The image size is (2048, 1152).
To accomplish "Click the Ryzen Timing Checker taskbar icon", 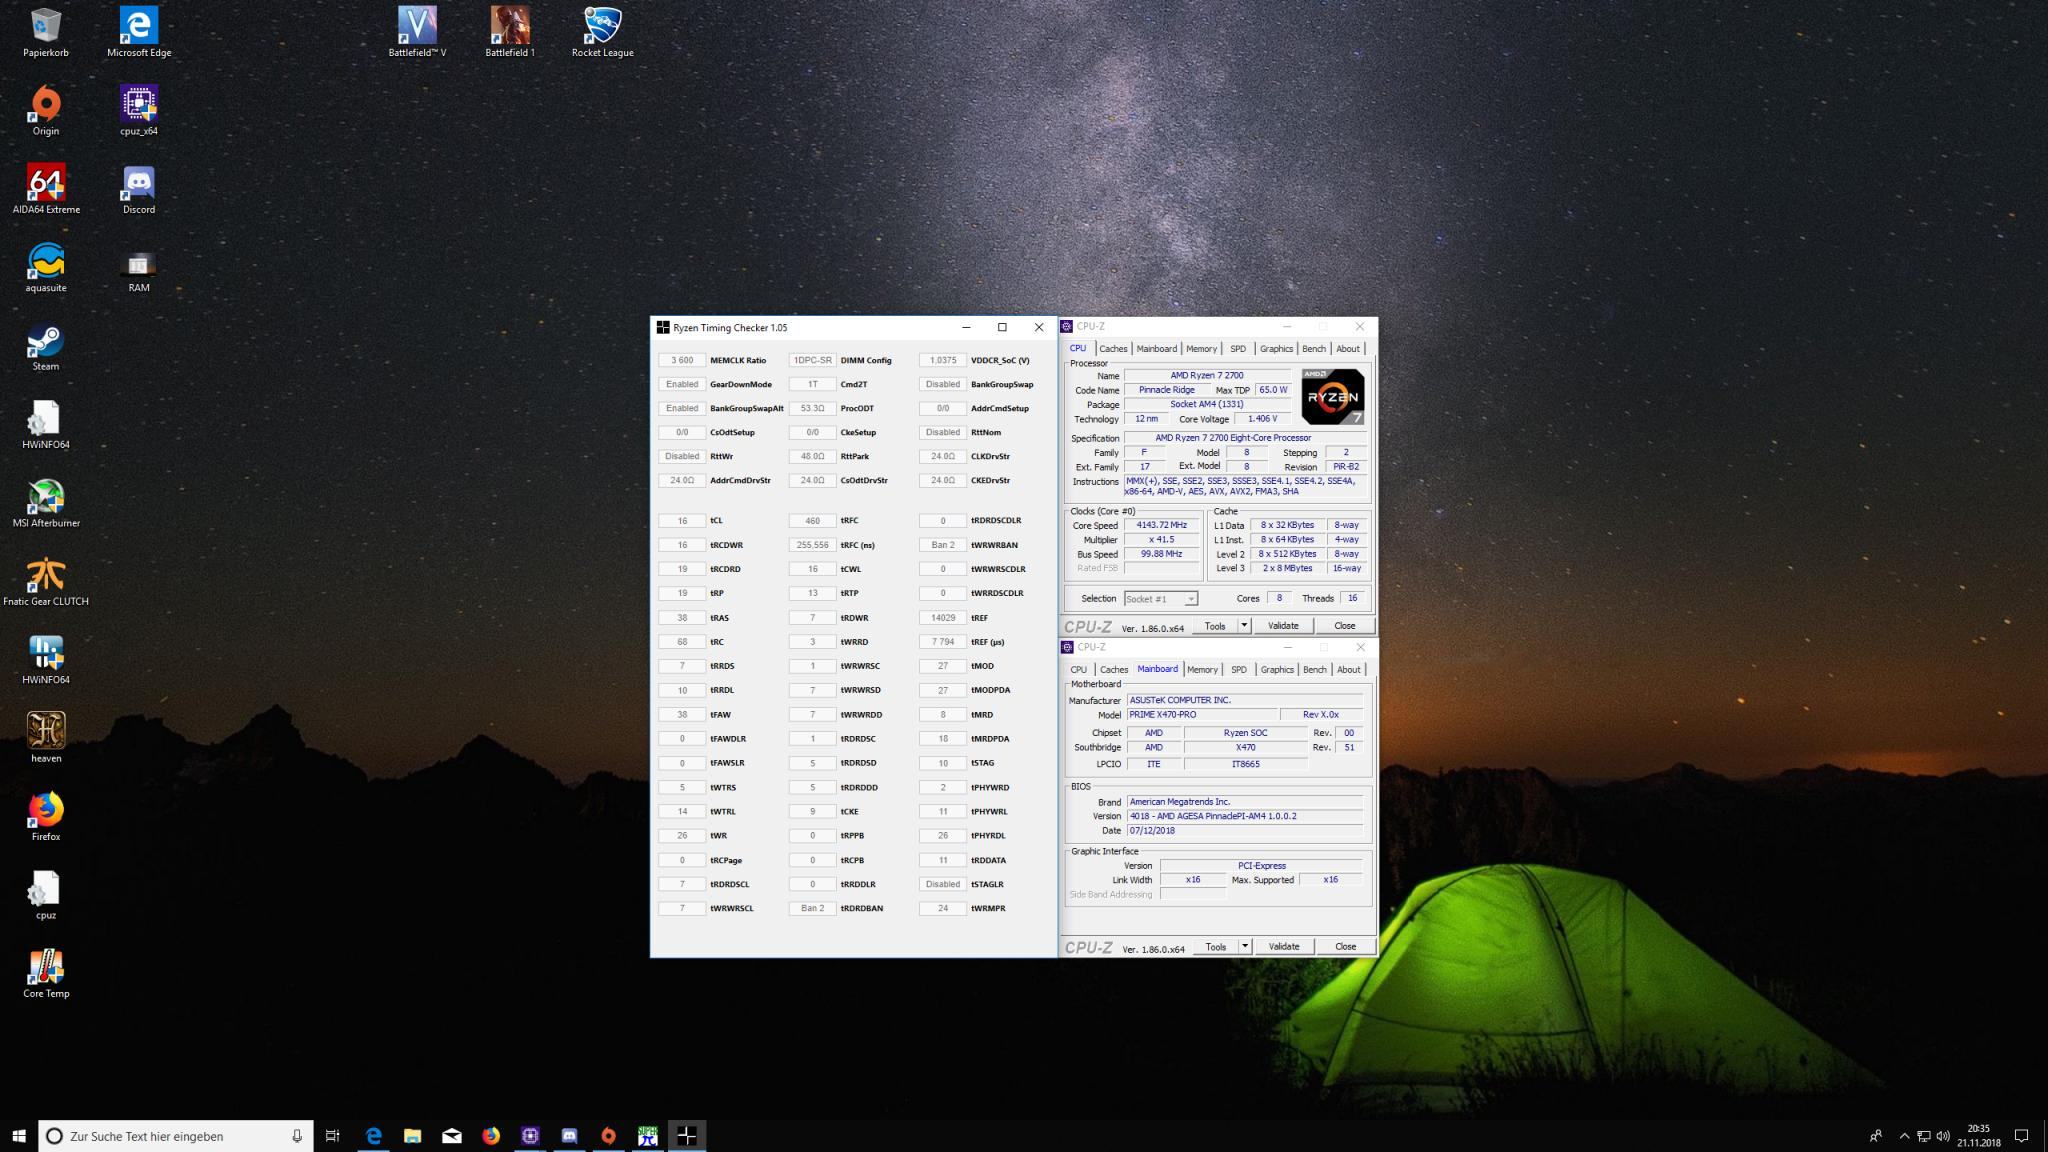I will [x=687, y=1135].
